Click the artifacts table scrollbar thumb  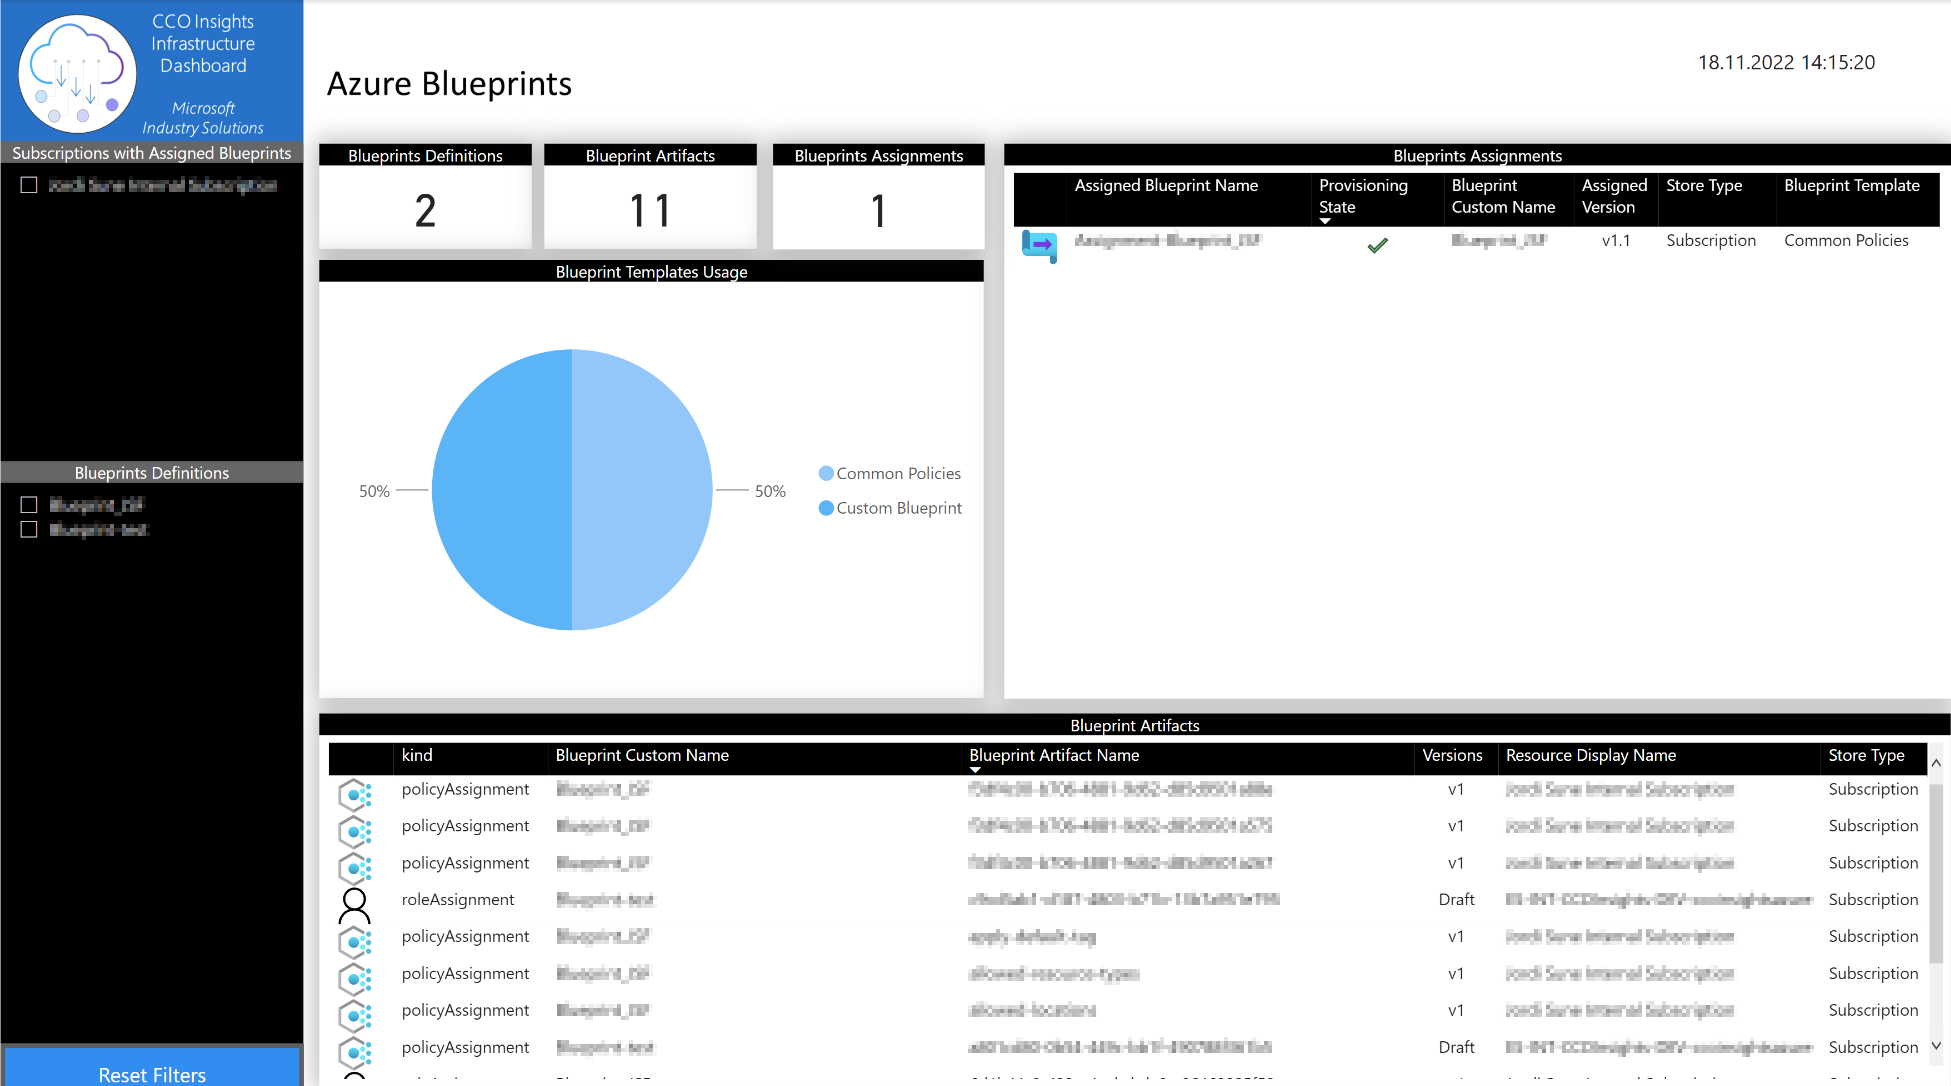point(1936,873)
